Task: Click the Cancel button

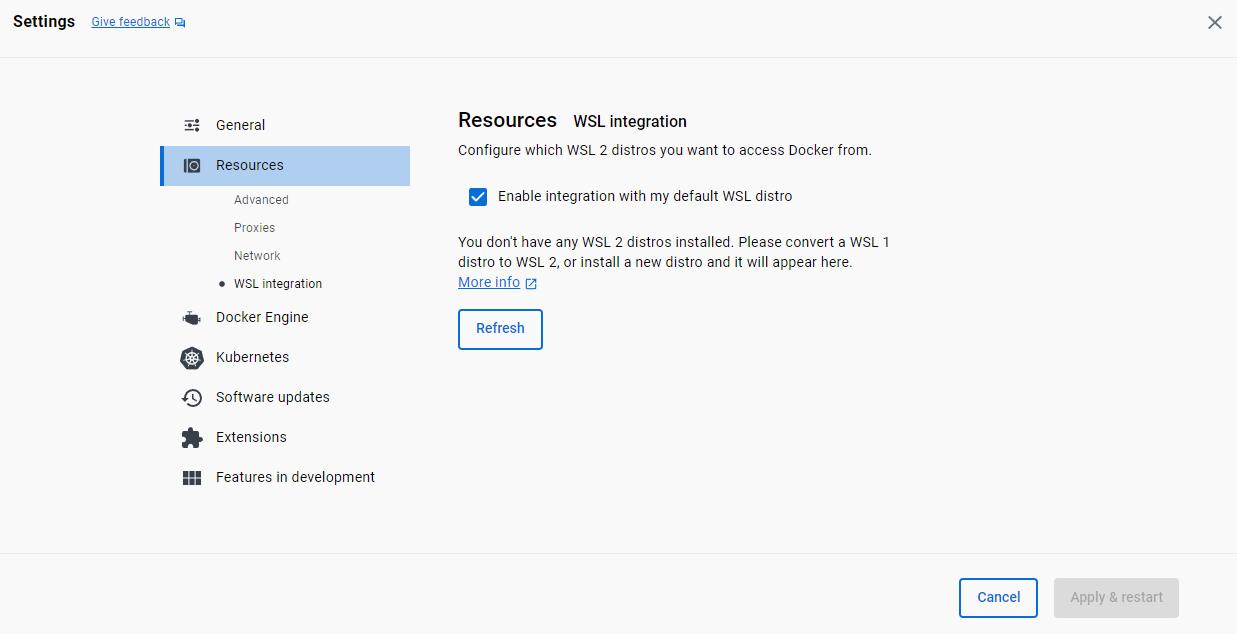Action: [x=998, y=598]
